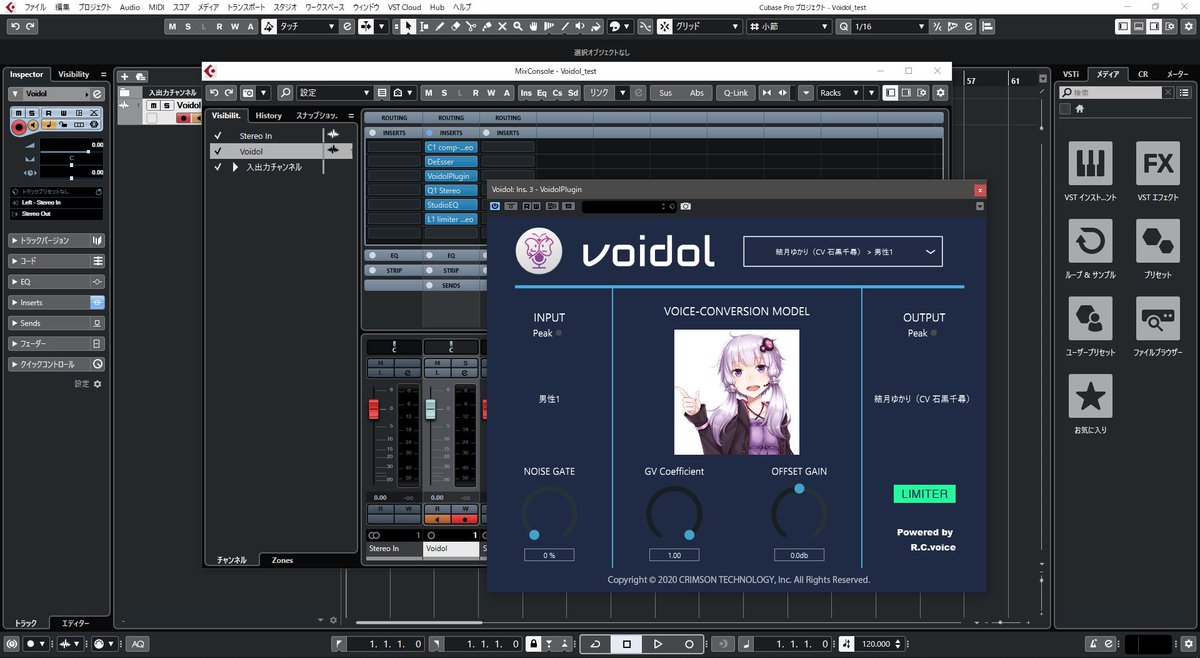Click NOISE GATE knob in Voidol

(549, 515)
